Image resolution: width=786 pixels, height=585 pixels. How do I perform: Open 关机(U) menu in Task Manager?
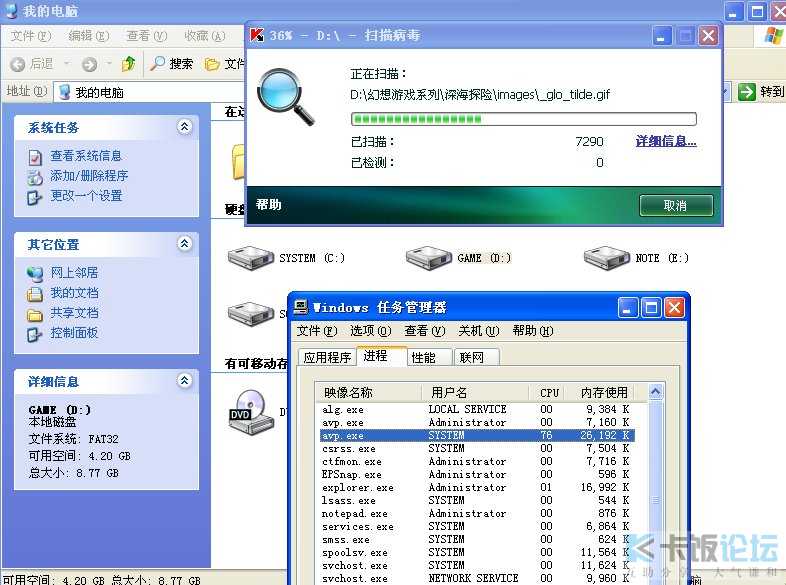479,331
